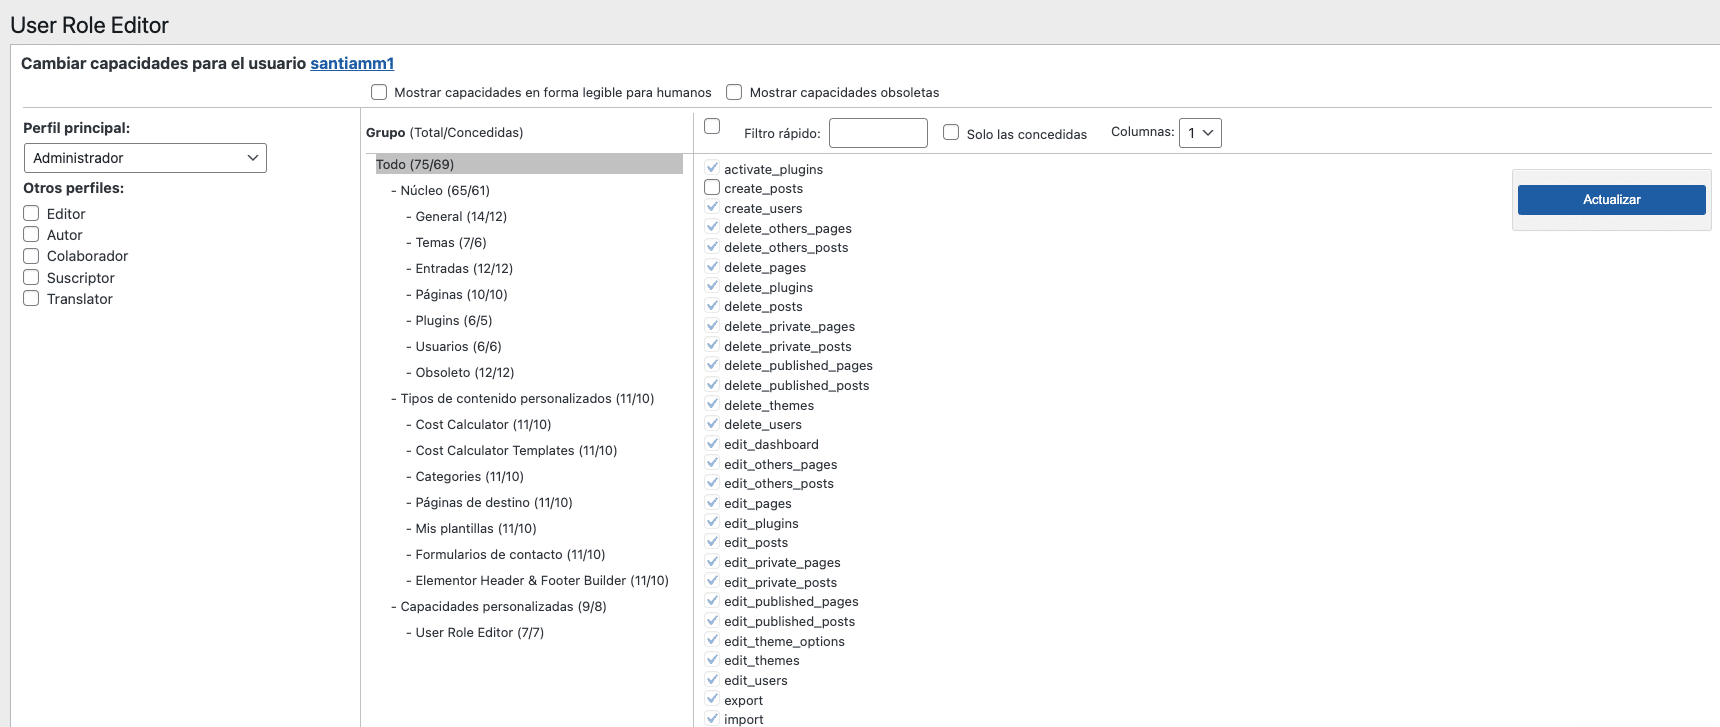The height and width of the screenshot is (727, 1720).
Task: Check the Translator role checkbox
Action: (x=31, y=299)
